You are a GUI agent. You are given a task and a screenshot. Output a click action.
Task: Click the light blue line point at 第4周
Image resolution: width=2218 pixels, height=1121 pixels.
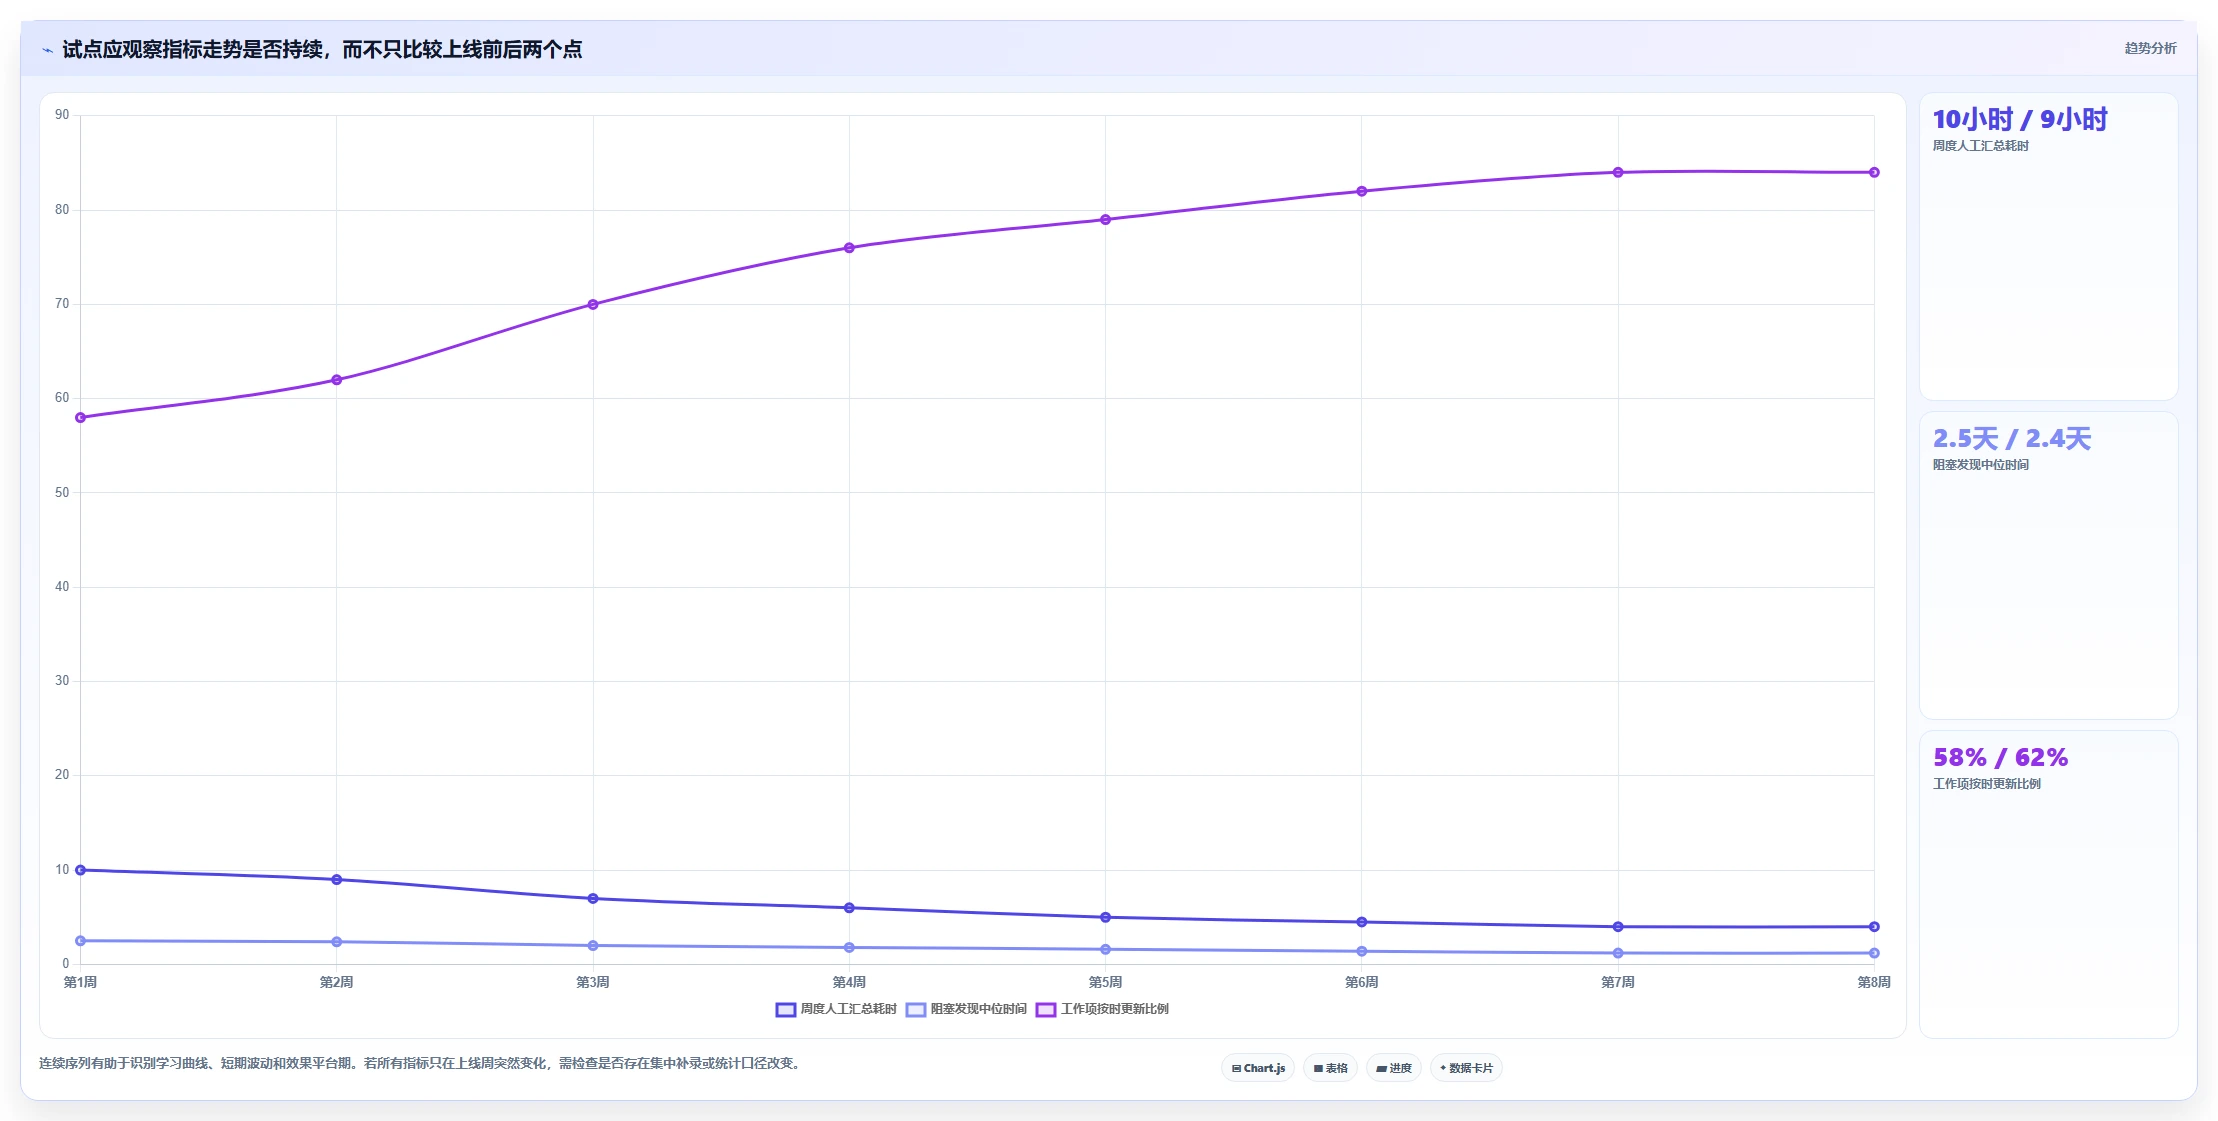tap(849, 947)
